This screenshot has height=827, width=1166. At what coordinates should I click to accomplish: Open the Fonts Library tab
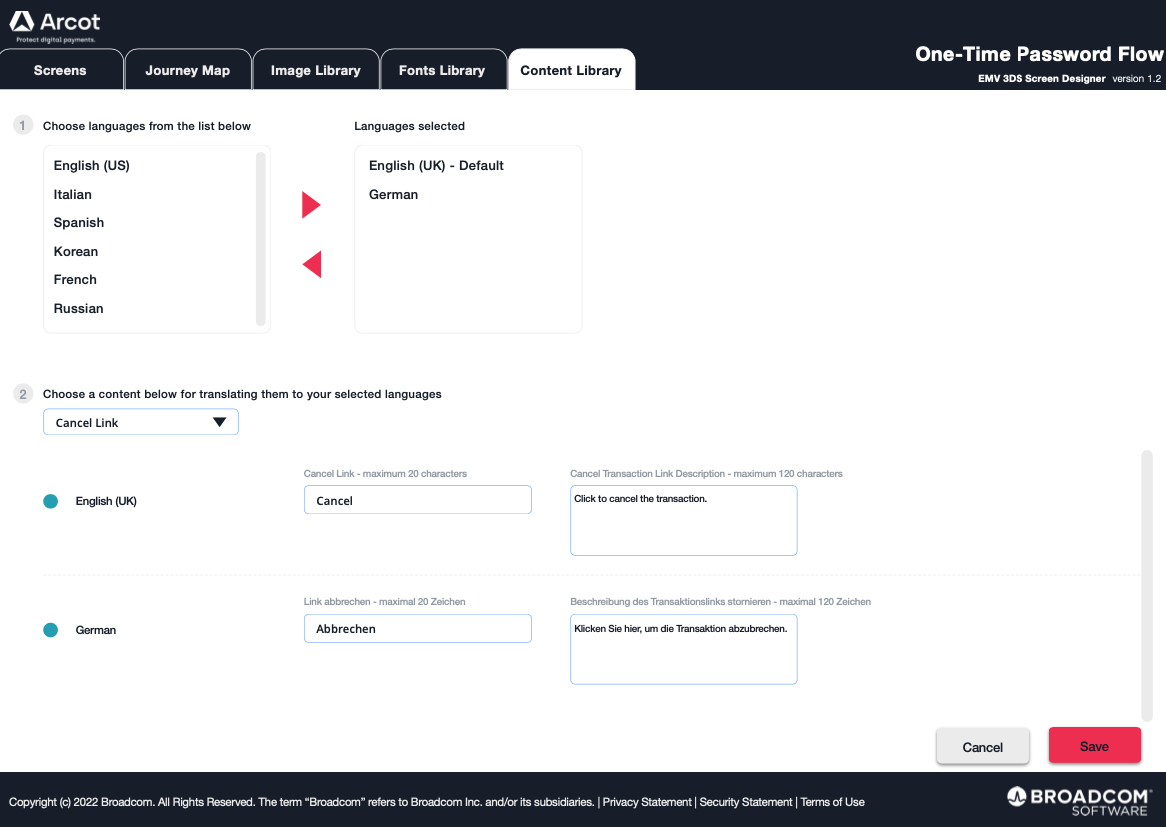coord(441,71)
